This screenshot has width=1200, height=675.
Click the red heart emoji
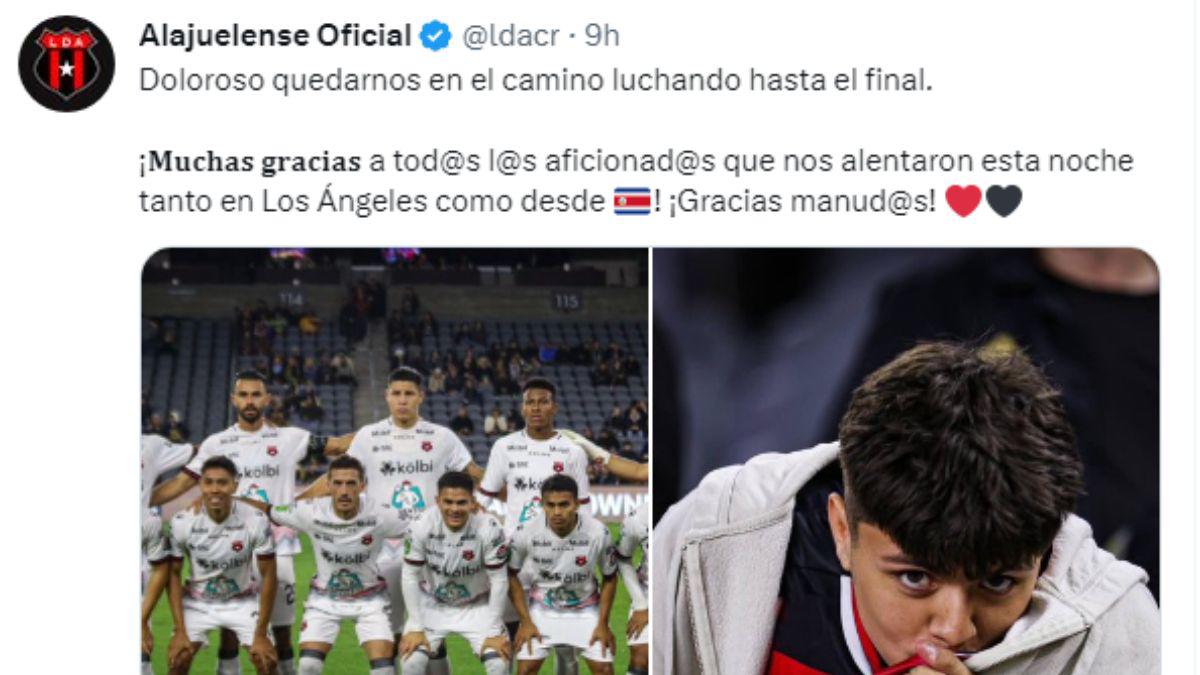(964, 202)
